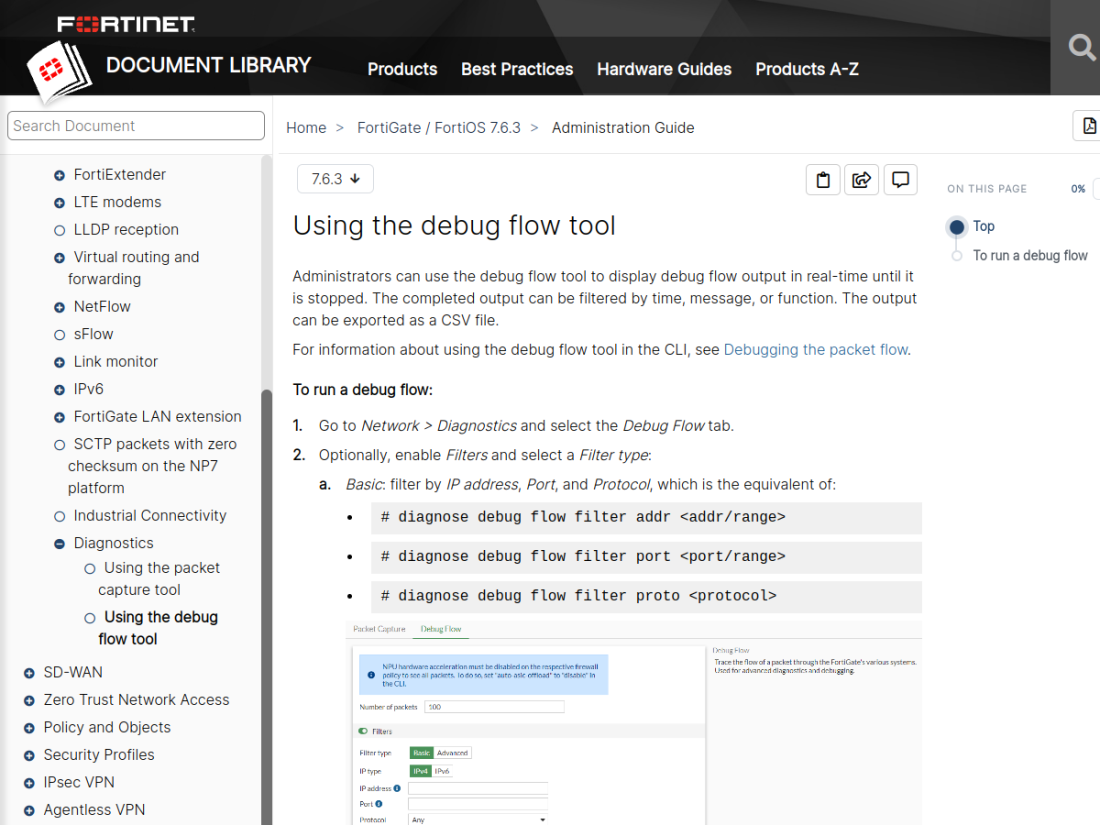Image resolution: width=1100 pixels, height=825 pixels.
Task: Collapse the Diagnostics tree node
Action: point(60,544)
